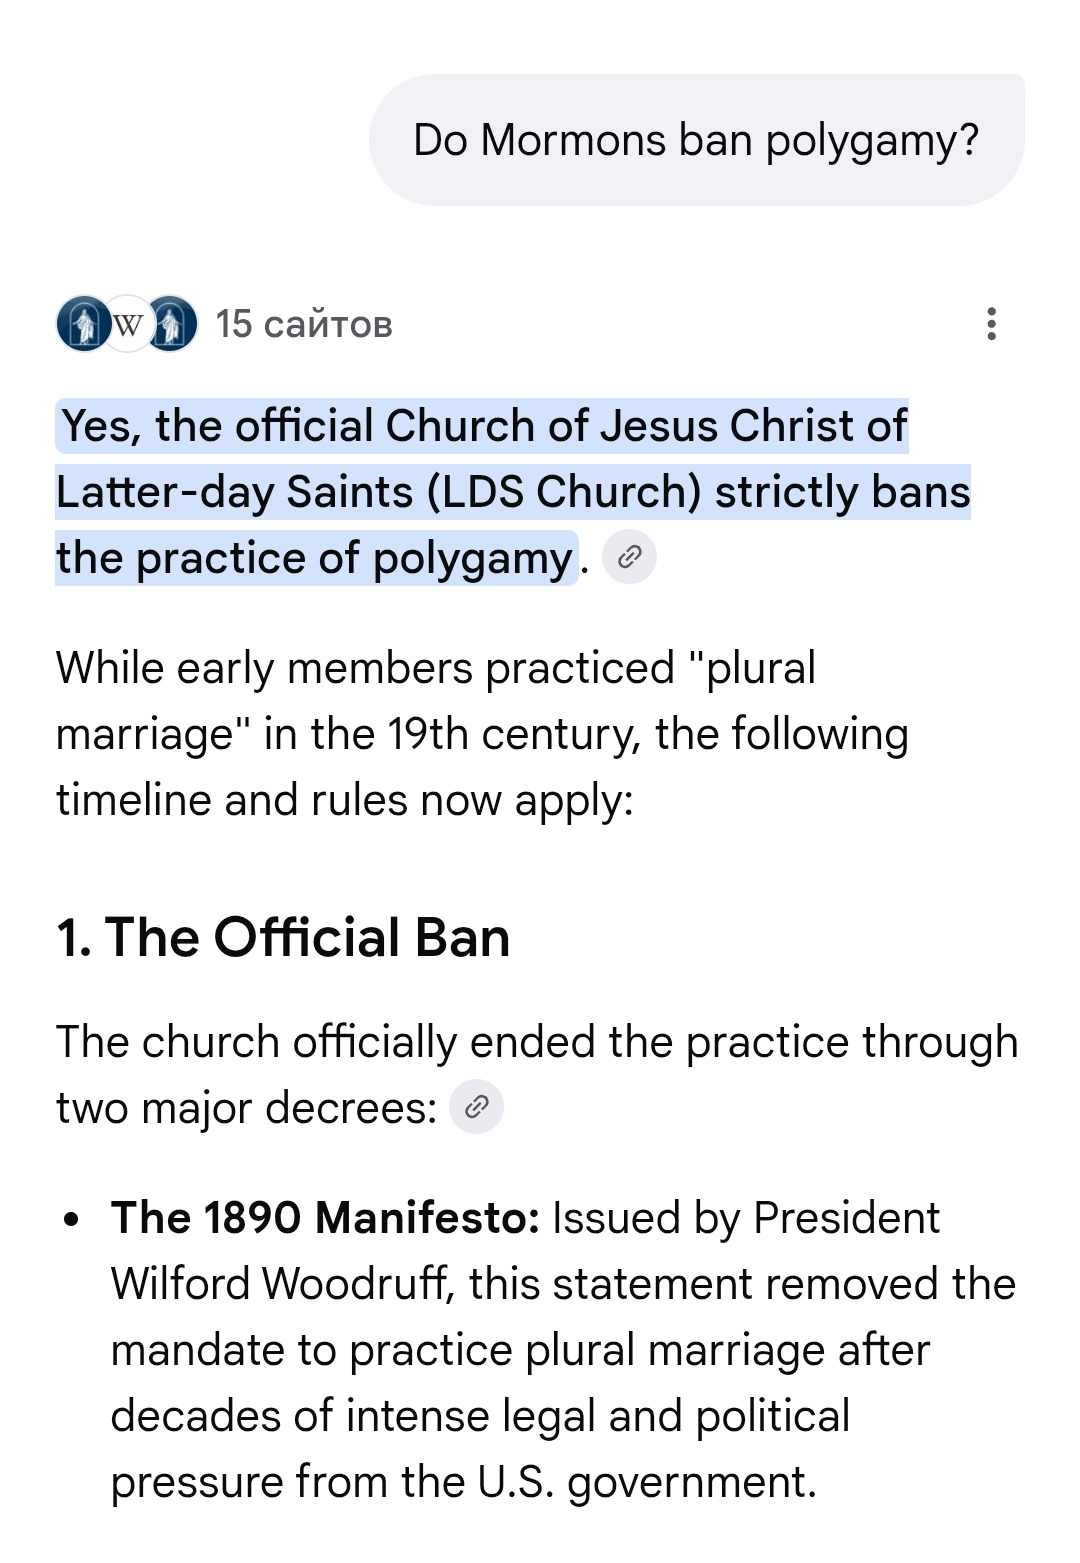Screen dimensions: 1080x1563
Task: Click the '1. The Official Ban' heading
Action: coord(283,938)
